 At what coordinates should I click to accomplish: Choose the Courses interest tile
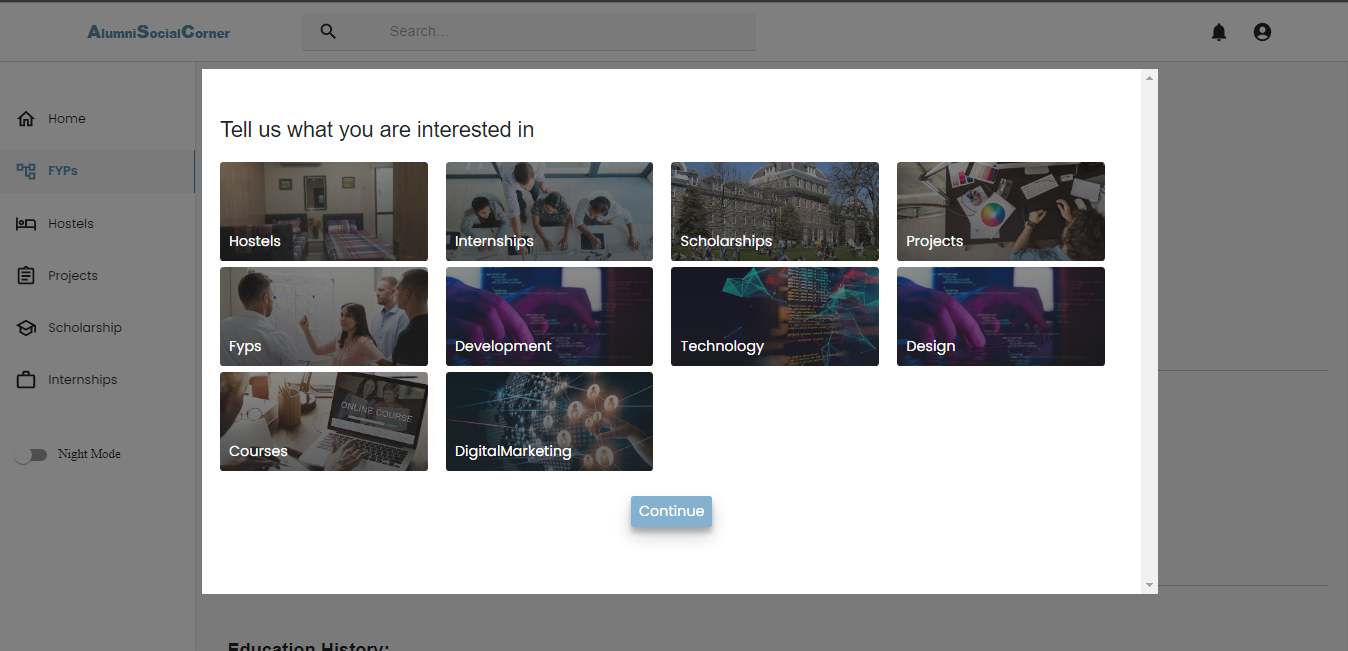(323, 421)
